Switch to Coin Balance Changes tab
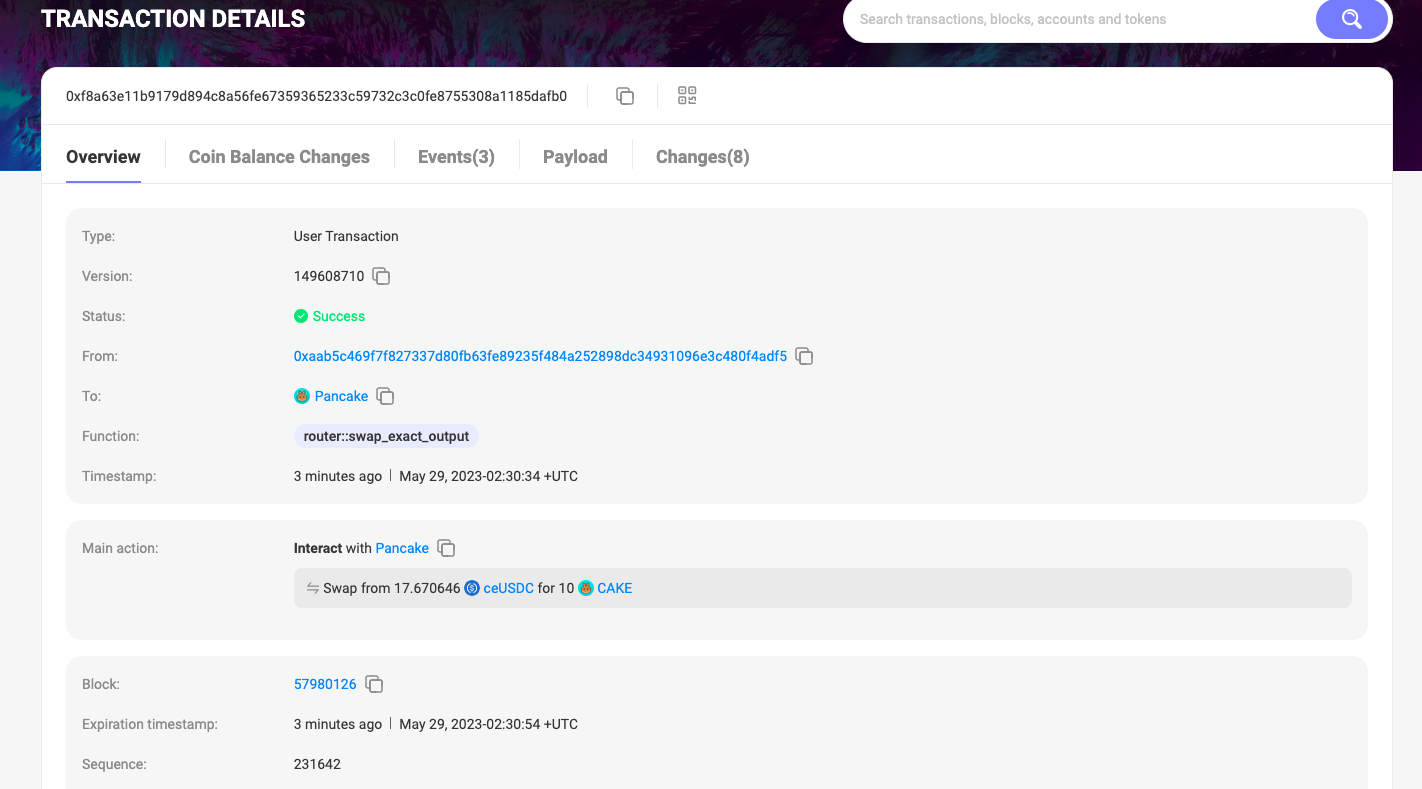The image size is (1422, 789). pyautogui.click(x=279, y=157)
